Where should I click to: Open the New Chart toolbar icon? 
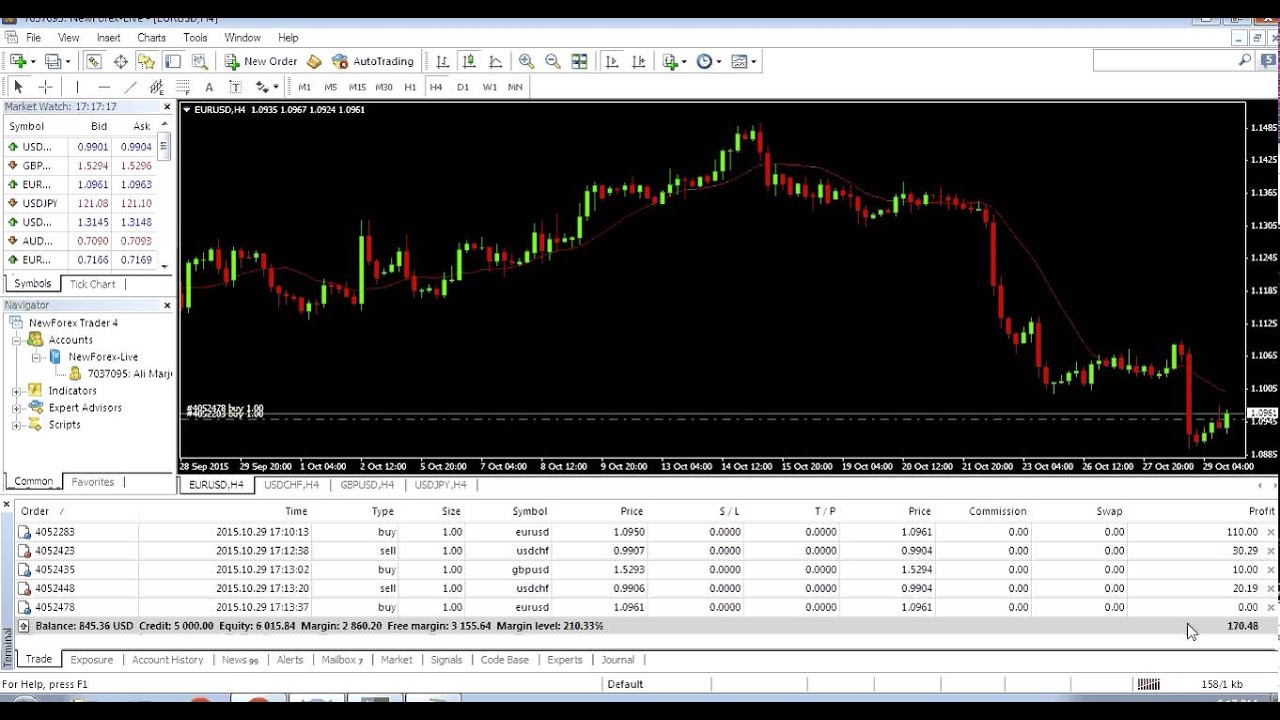[18, 61]
